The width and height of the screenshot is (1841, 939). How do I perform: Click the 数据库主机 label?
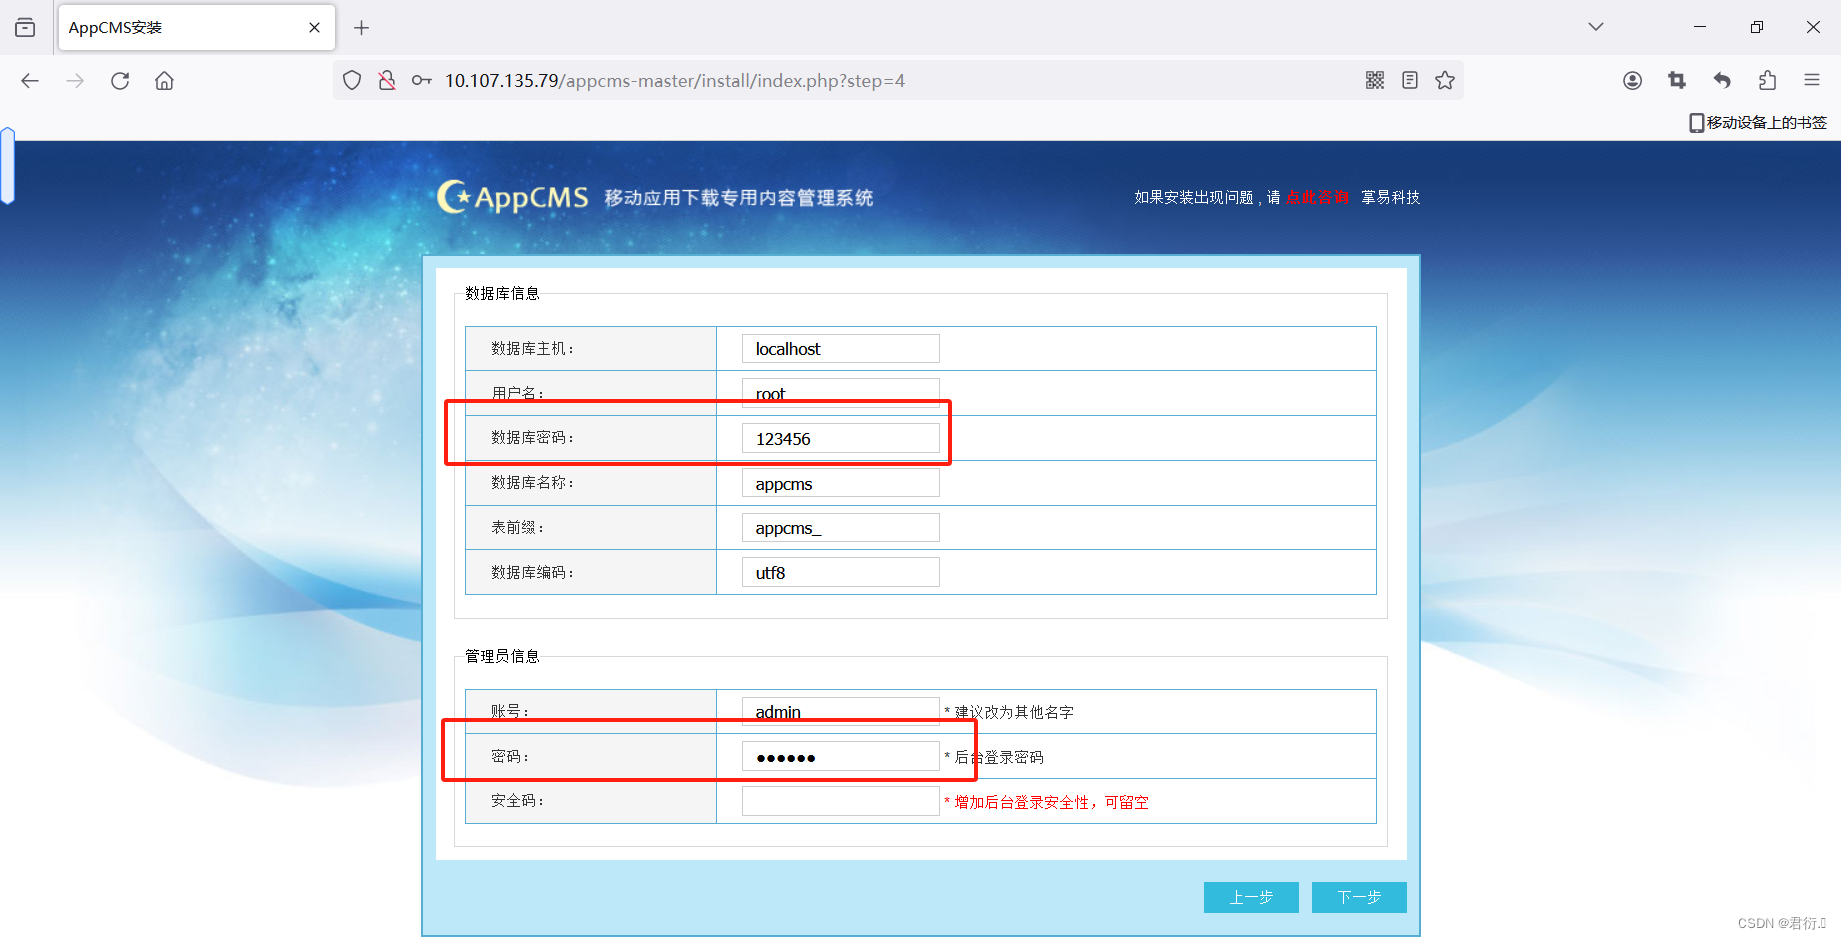tap(532, 348)
